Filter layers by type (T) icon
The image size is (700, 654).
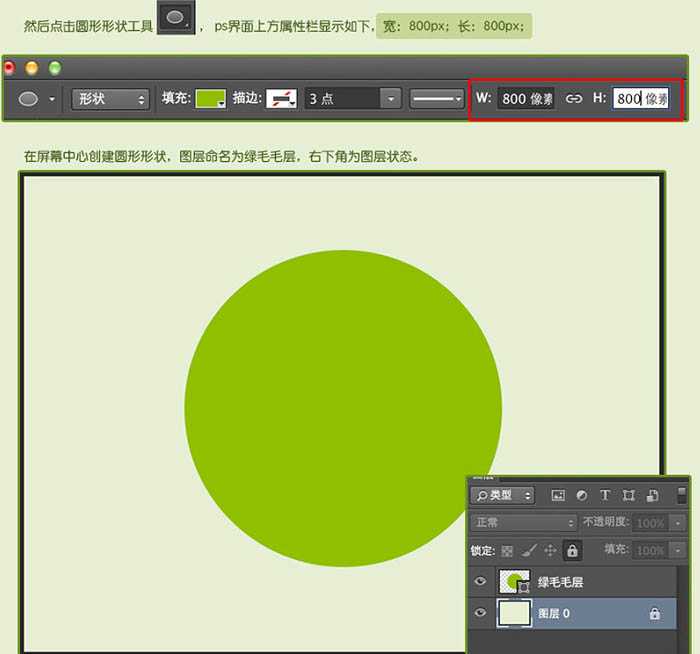coord(605,495)
